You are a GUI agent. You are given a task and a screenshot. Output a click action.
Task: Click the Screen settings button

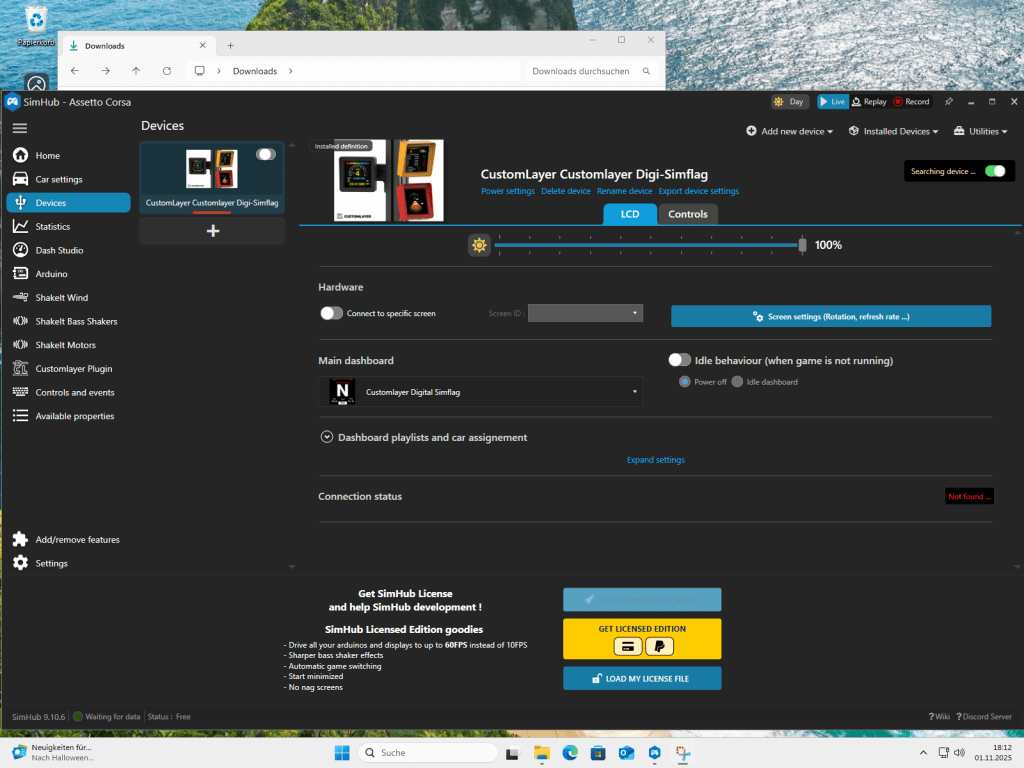tap(830, 317)
